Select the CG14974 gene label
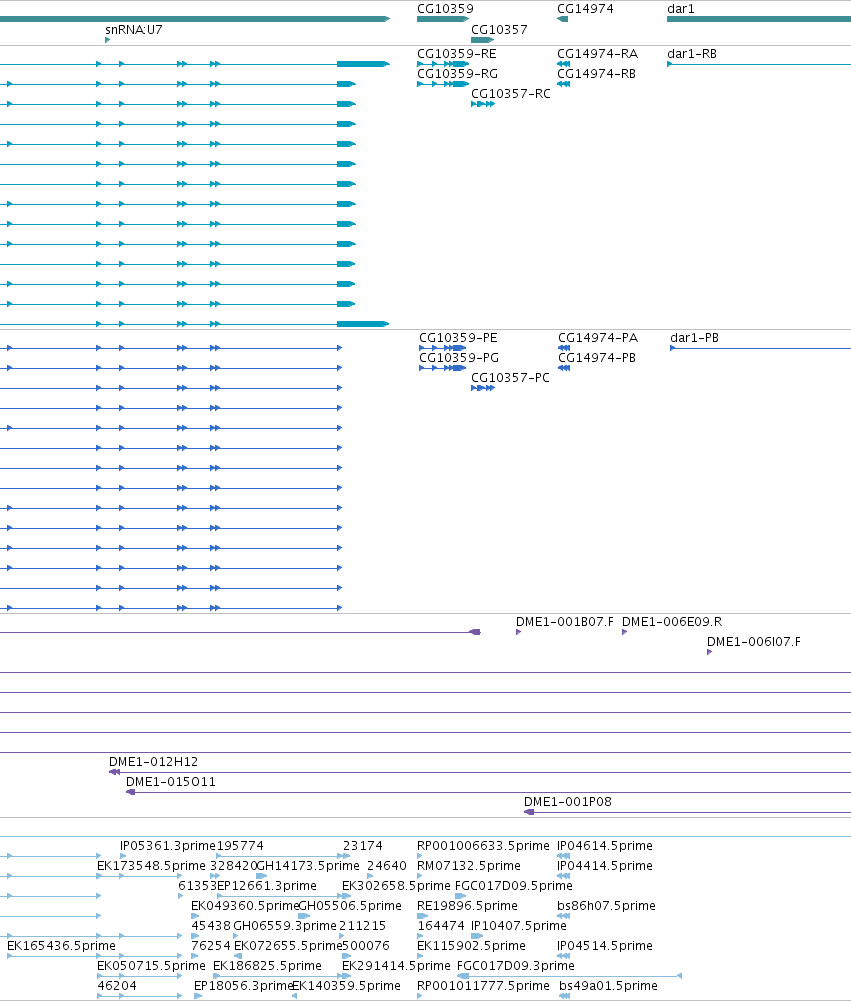 (585, 9)
